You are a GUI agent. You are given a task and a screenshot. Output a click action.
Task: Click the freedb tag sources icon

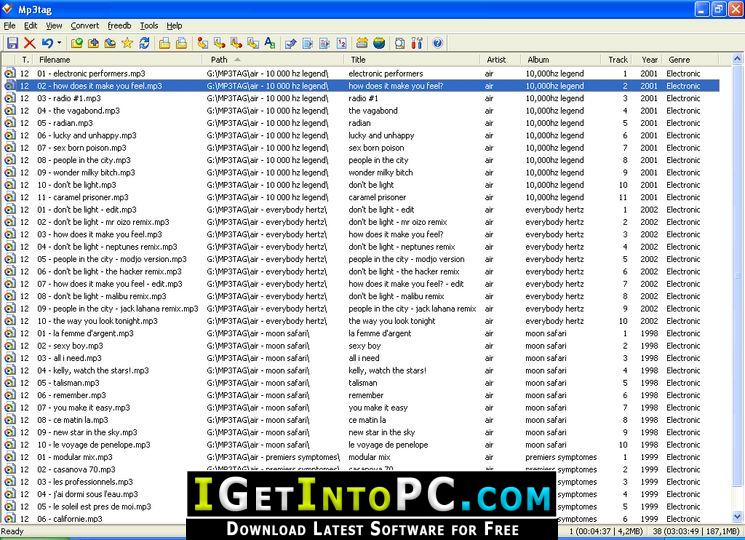(x=362, y=43)
